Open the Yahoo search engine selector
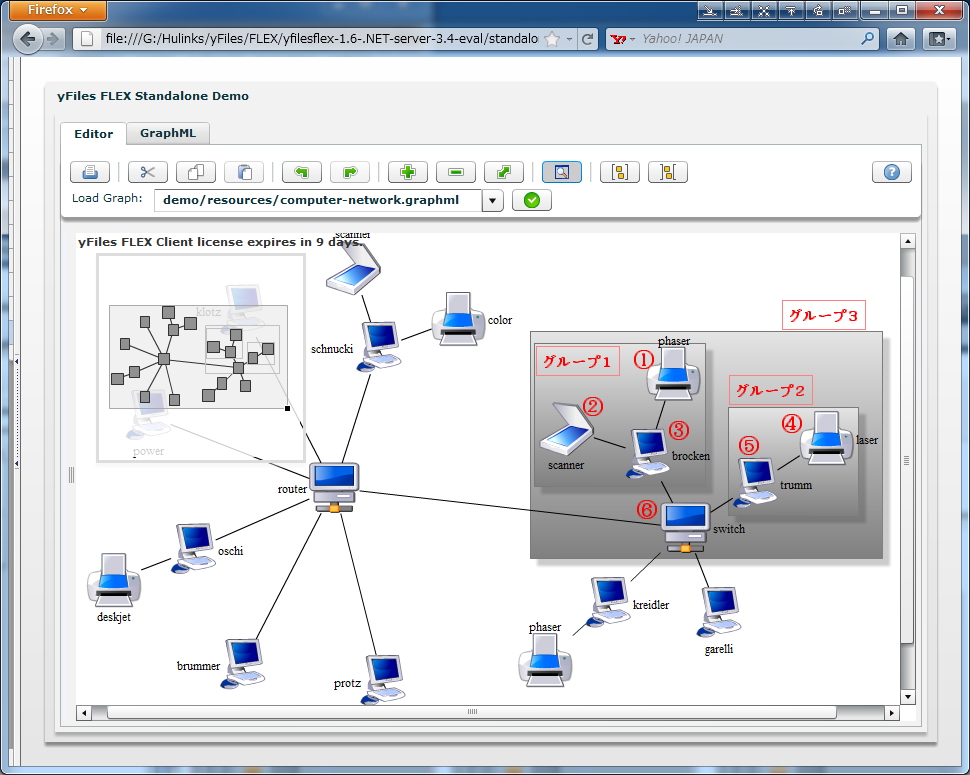This screenshot has height=775, width=970. click(622, 39)
